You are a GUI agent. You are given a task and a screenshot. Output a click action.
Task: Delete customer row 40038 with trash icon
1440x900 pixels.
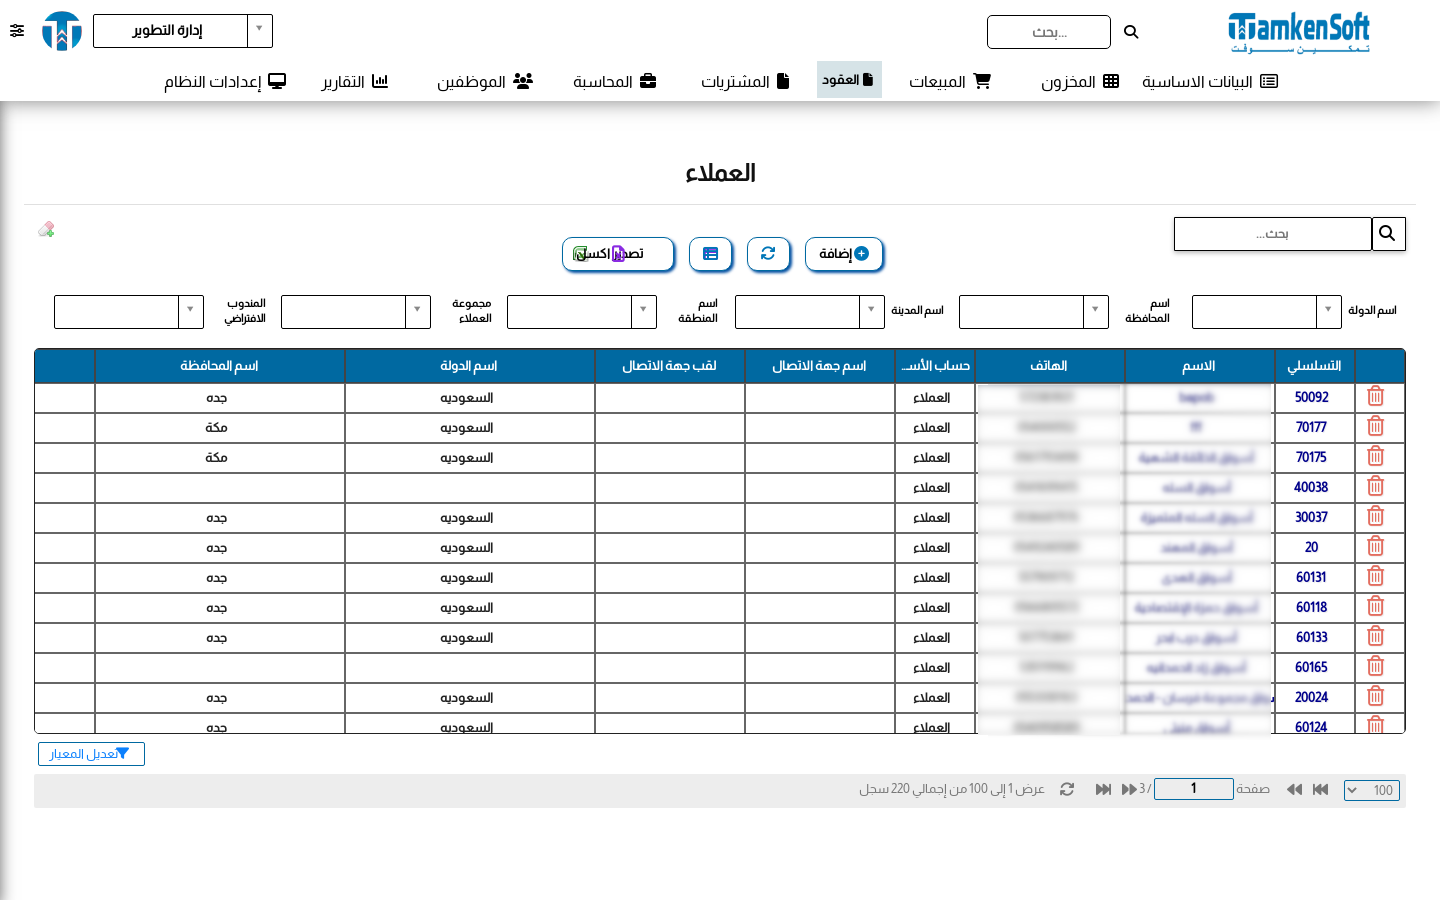(x=1376, y=487)
